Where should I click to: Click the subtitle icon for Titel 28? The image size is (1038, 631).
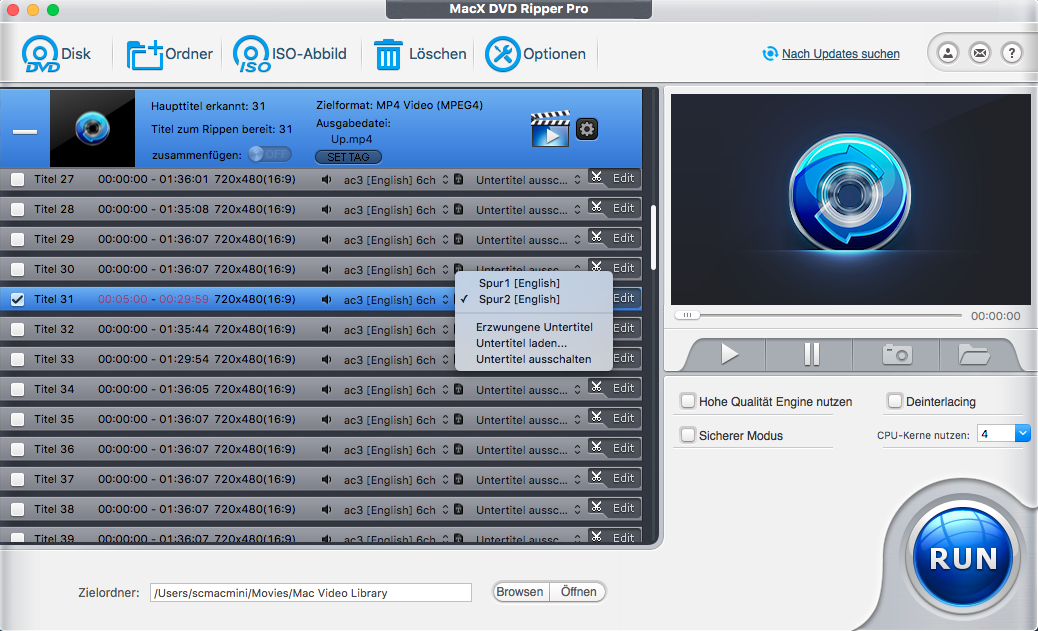458,209
